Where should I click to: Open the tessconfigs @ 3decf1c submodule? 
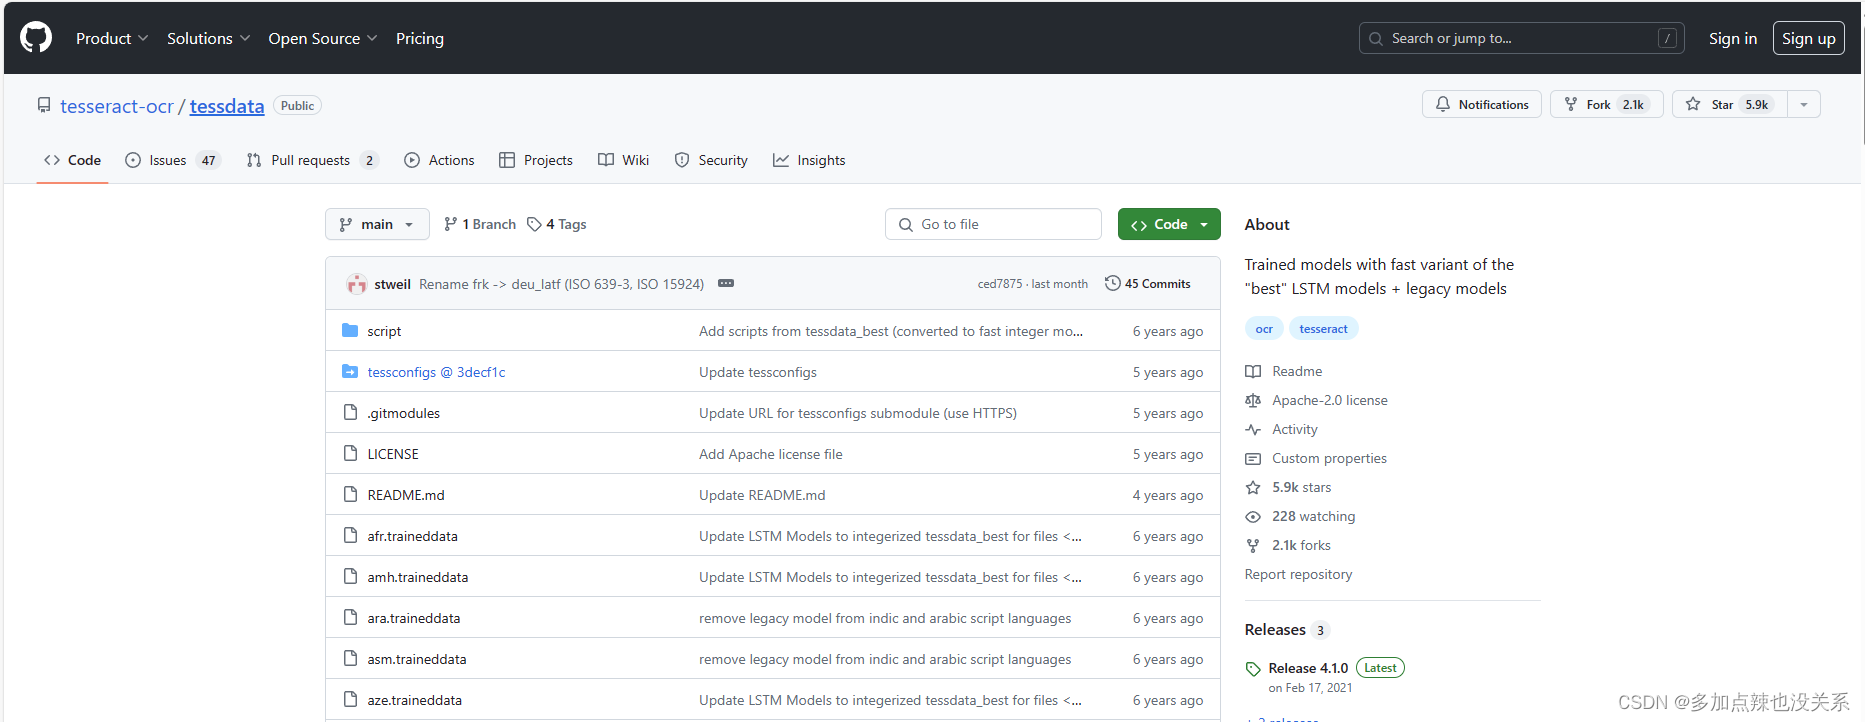click(436, 372)
